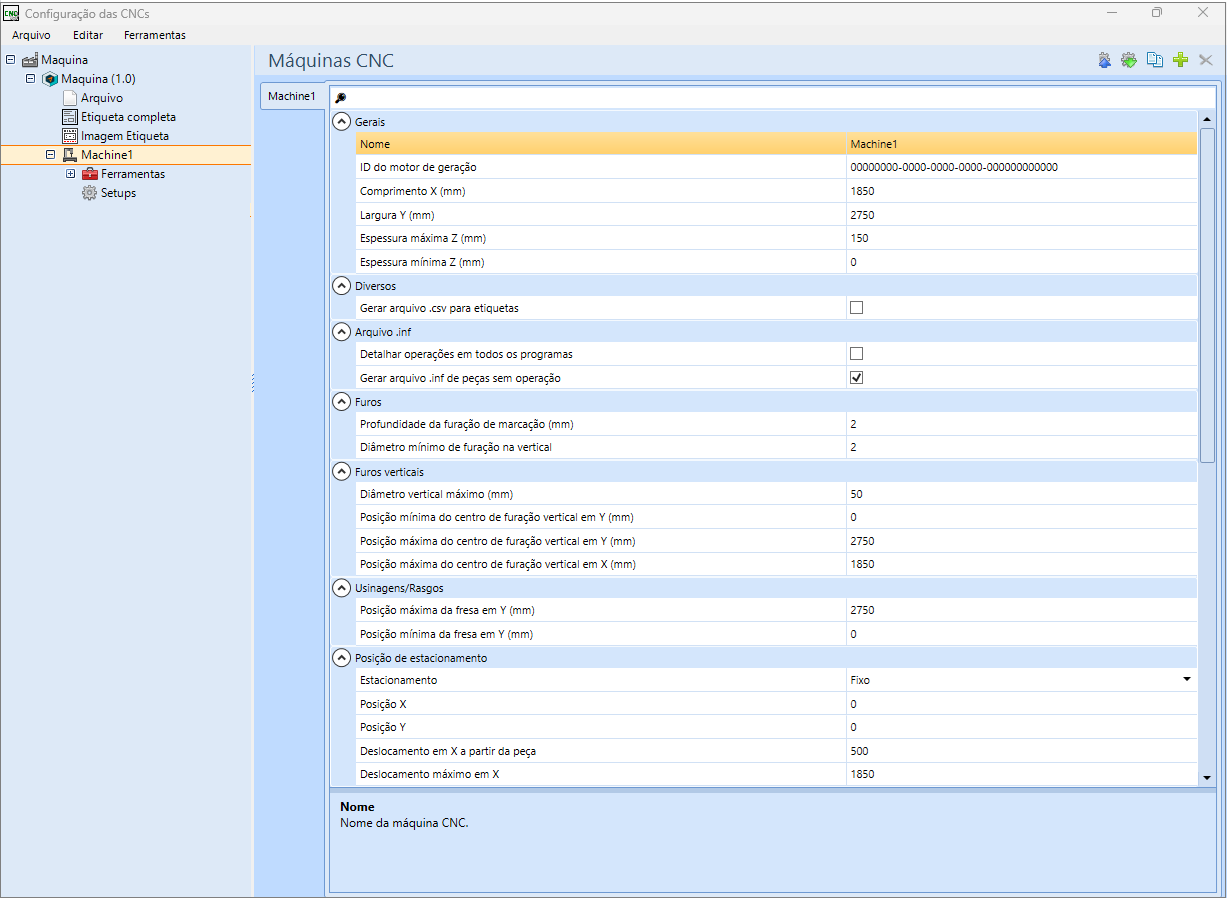Click value 2750 of Posição máxima do centro em Y
Screen dimensions: 1232x905
pyautogui.click(x=1021, y=541)
